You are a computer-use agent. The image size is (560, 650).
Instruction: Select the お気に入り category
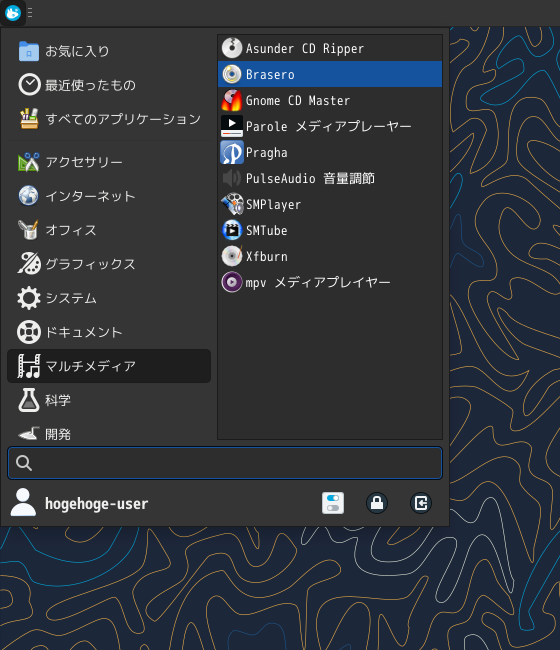(x=109, y=51)
